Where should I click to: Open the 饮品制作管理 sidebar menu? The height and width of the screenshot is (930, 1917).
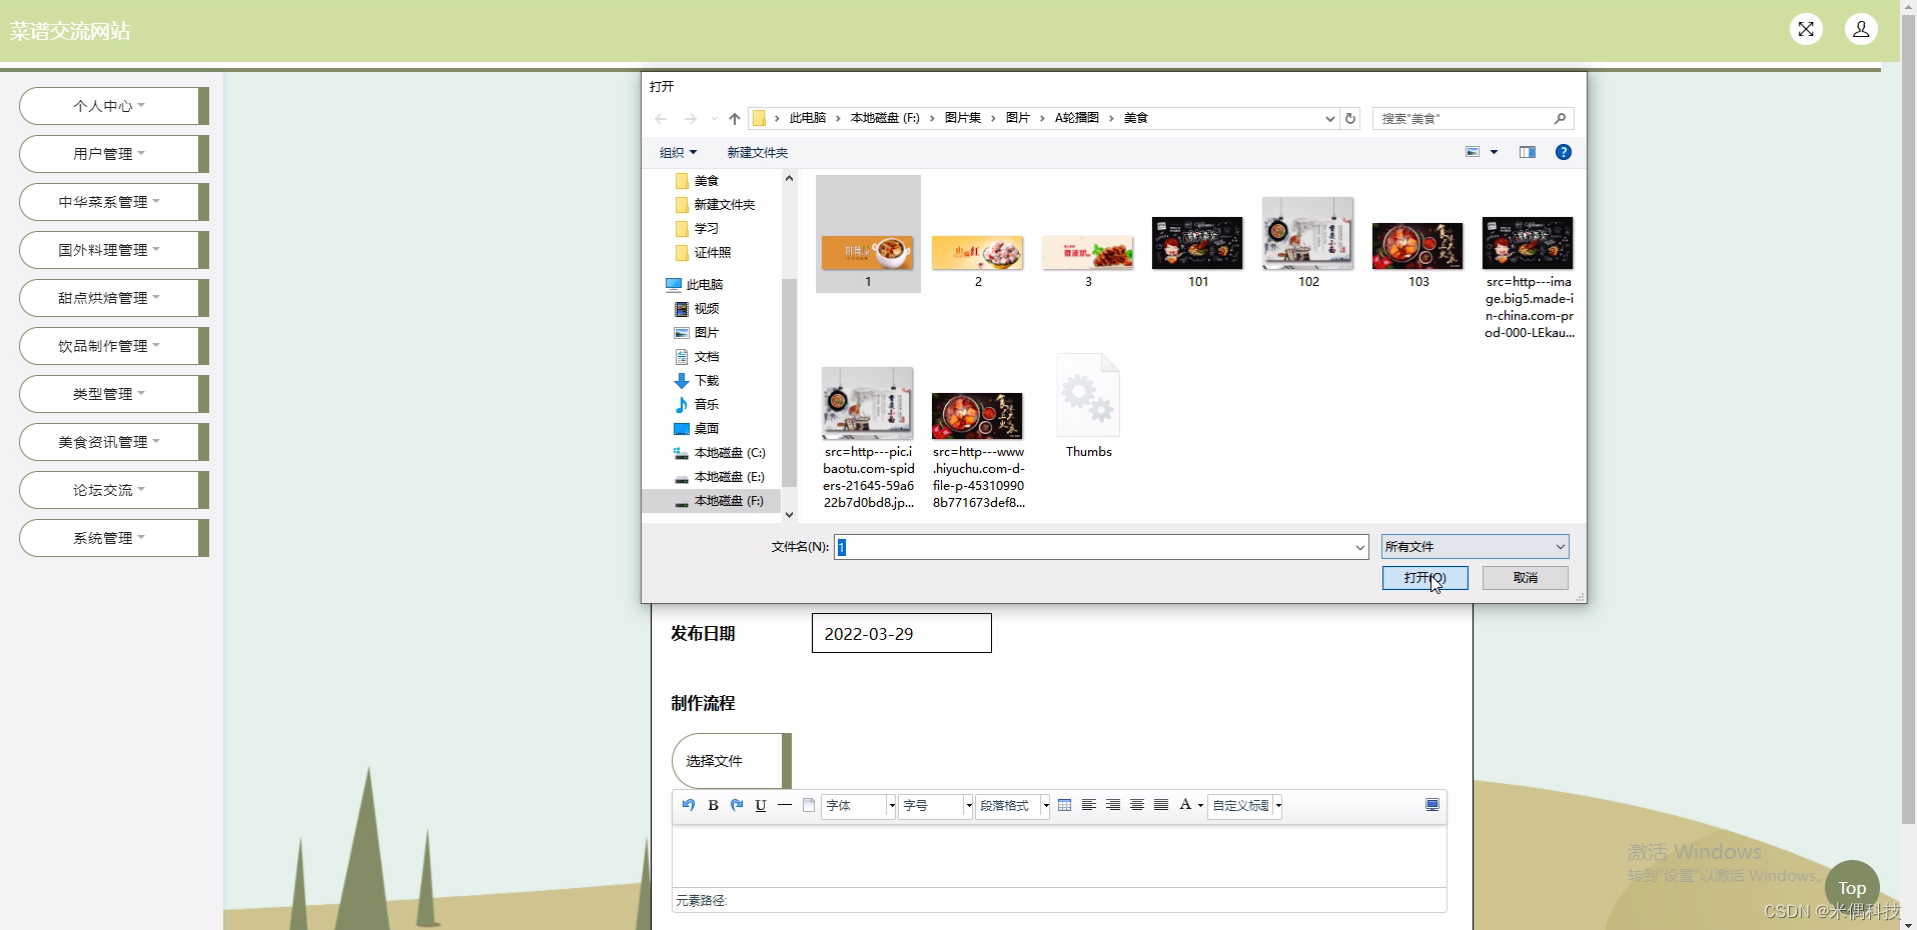(x=114, y=346)
